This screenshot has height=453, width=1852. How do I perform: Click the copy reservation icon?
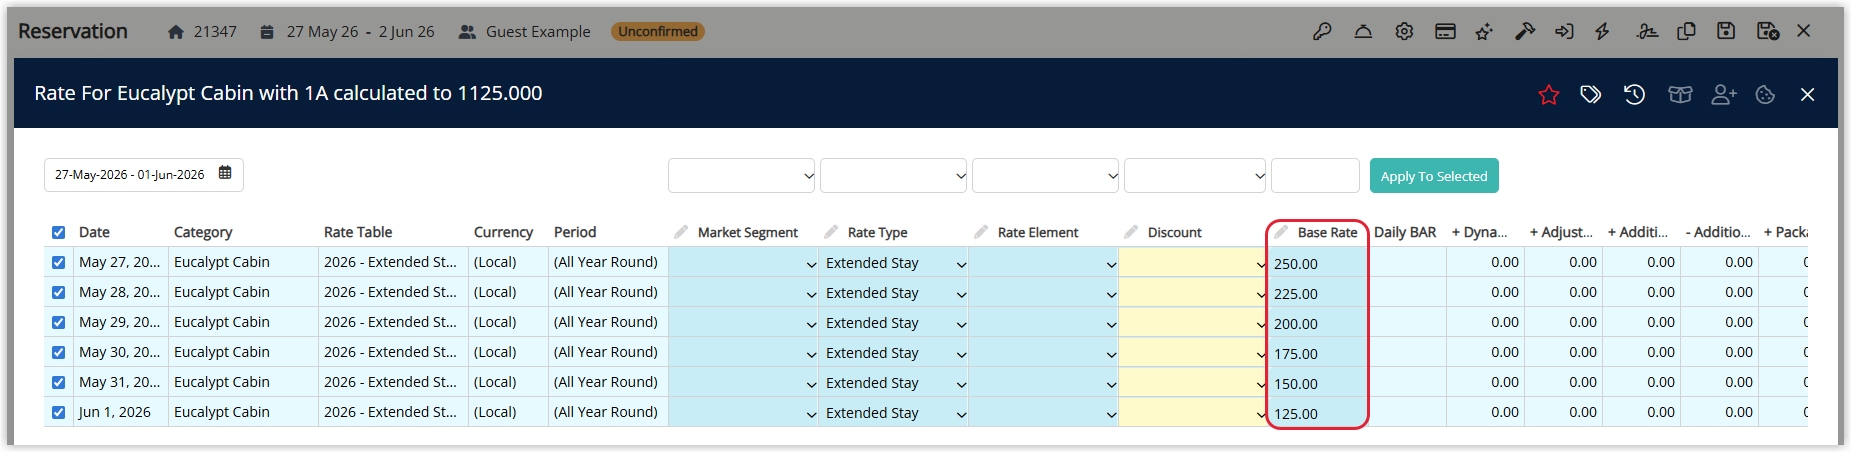(1686, 31)
